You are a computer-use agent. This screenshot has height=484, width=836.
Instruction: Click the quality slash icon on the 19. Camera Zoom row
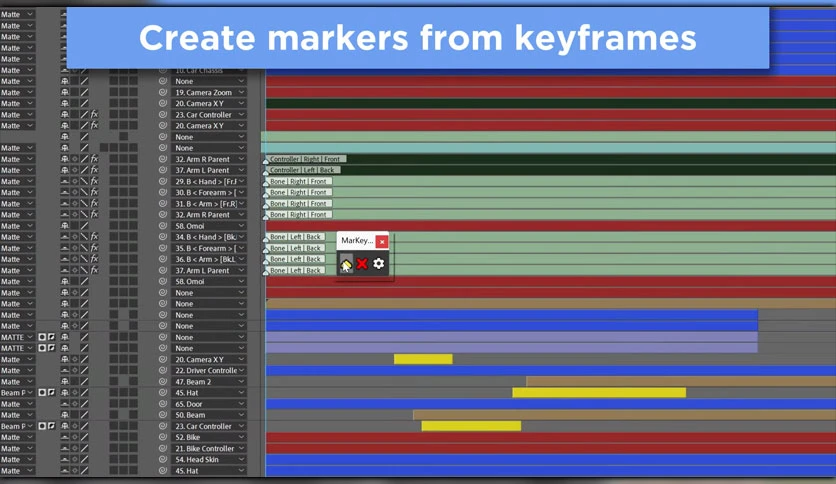(x=84, y=92)
